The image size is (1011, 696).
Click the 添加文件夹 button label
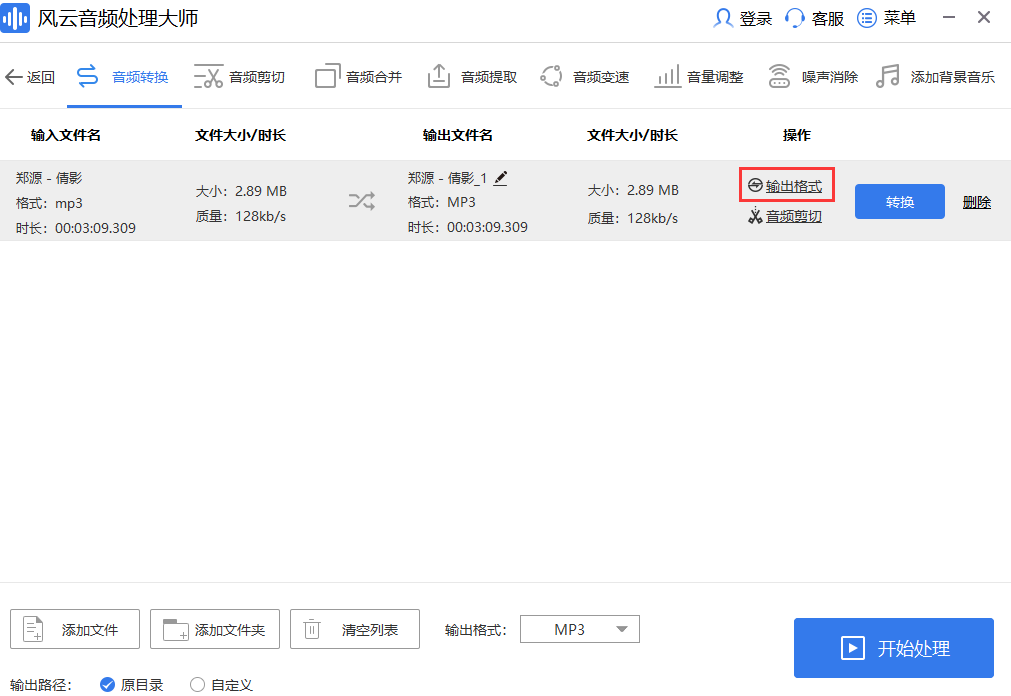coord(230,630)
